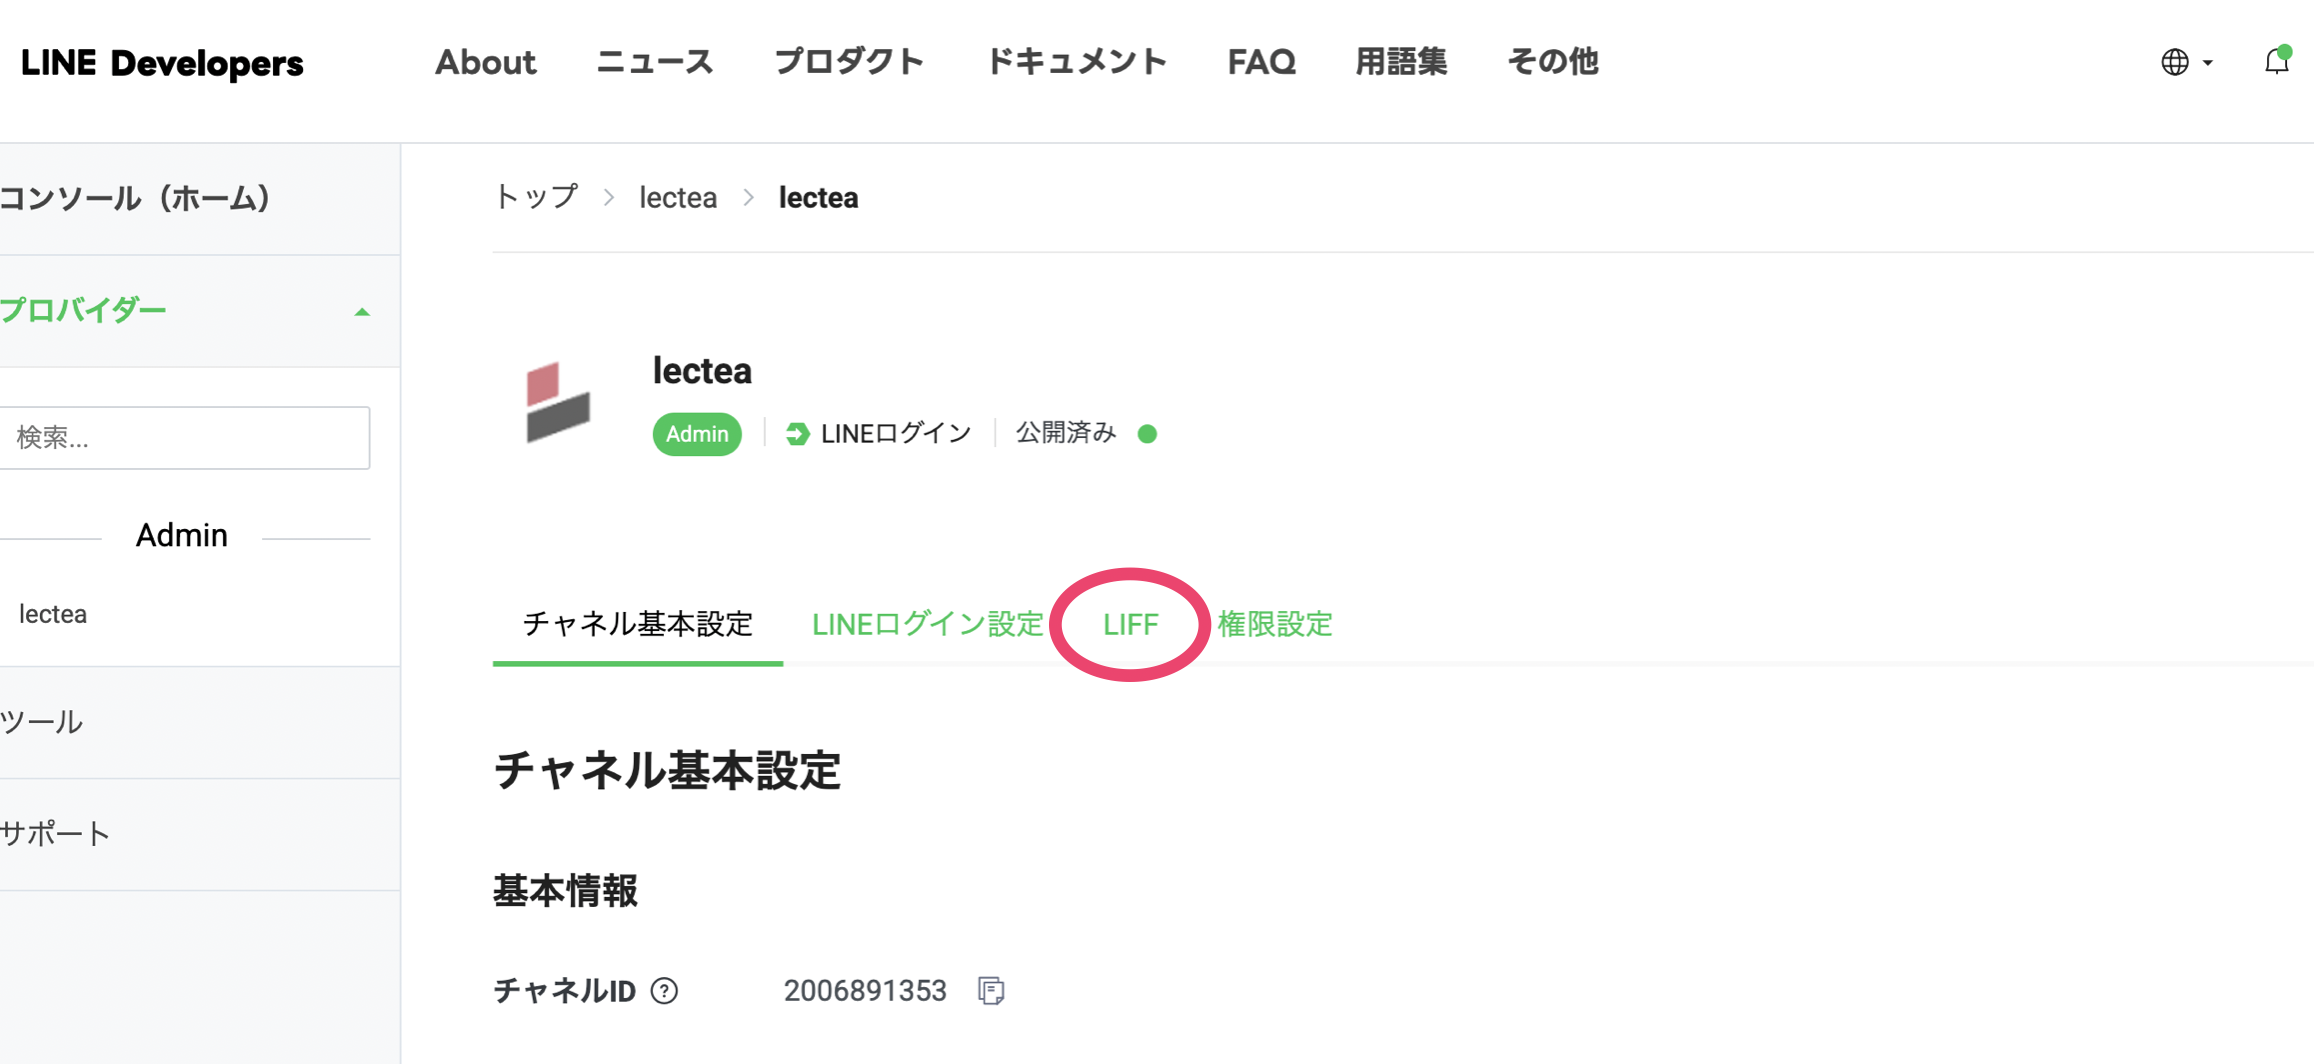Click the copy icon next to channel ID

point(991,990)
